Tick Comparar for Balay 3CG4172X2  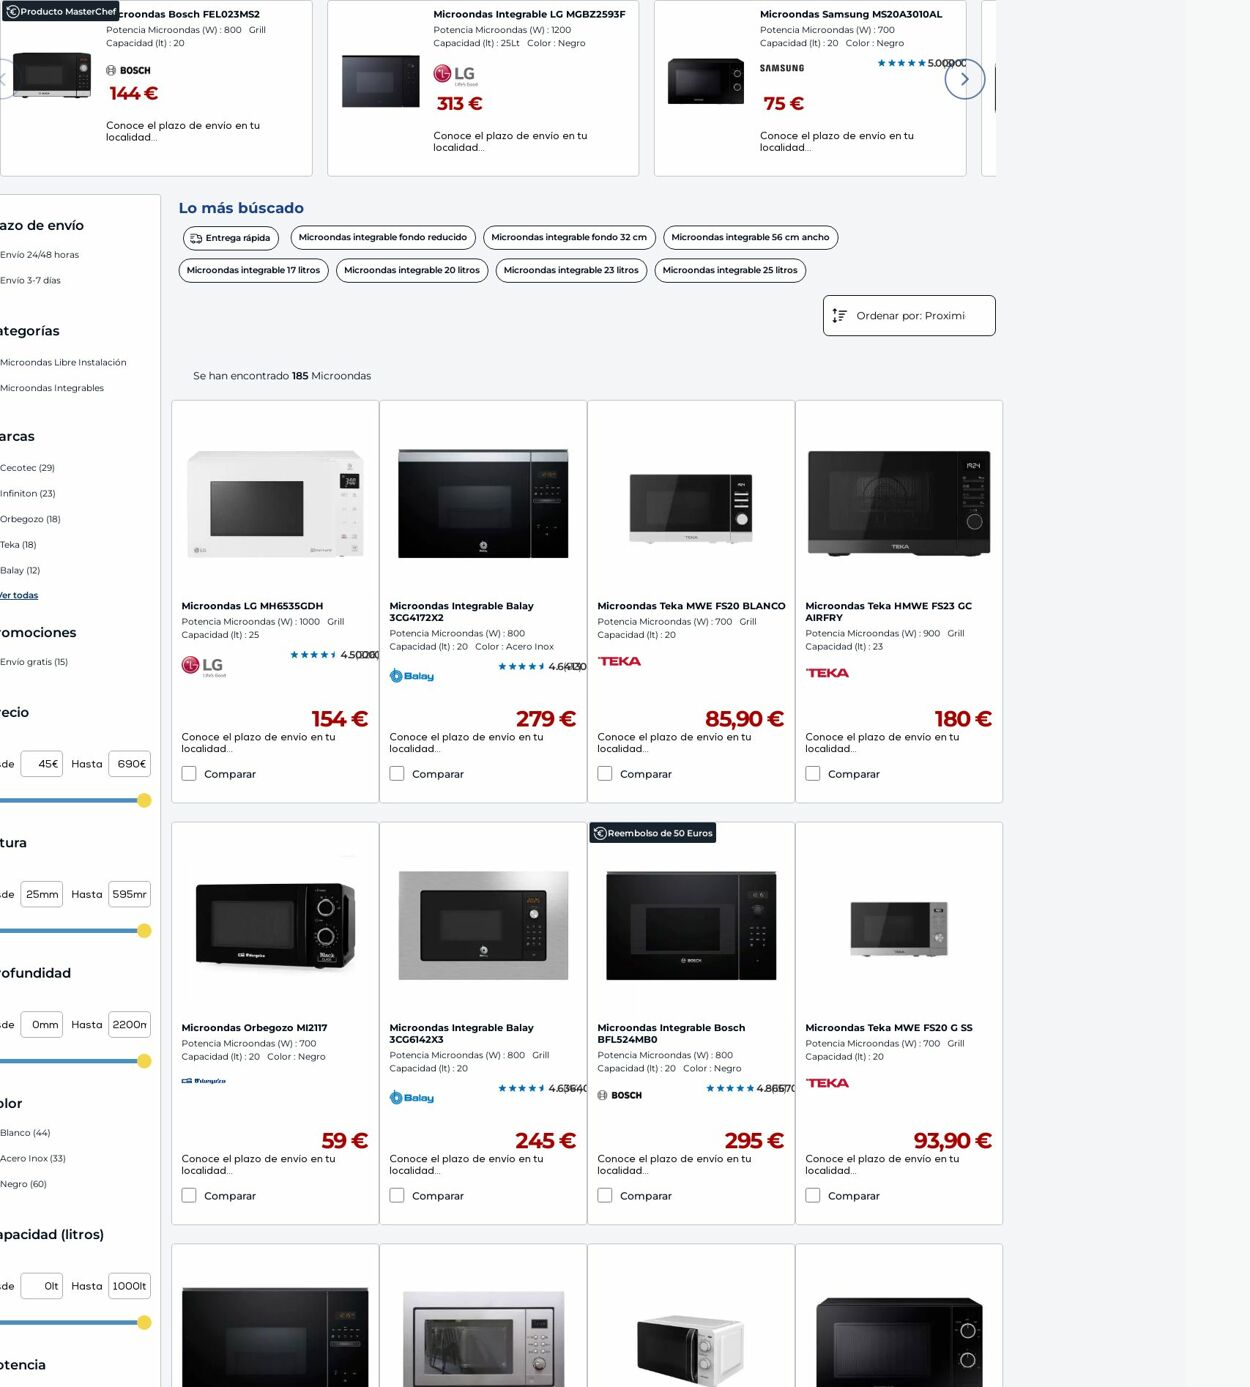[397, 774]
